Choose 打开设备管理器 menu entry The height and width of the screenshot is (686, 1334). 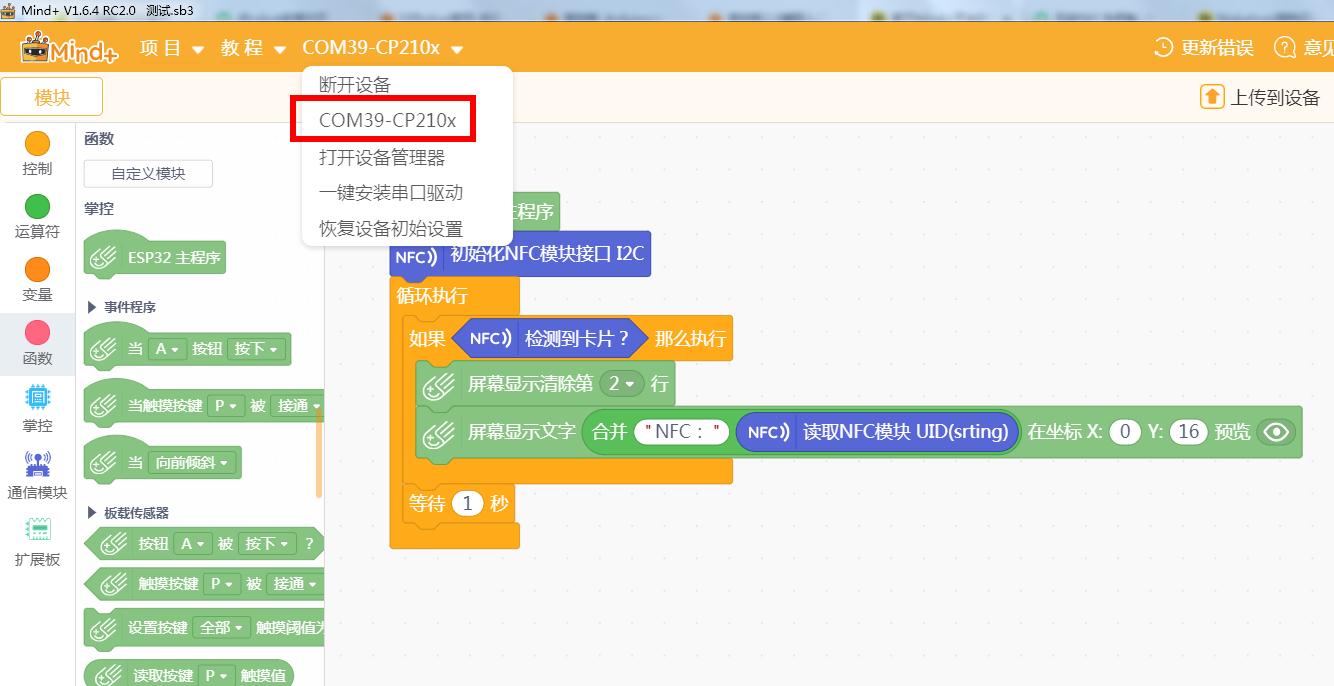[x=382, y=157]
